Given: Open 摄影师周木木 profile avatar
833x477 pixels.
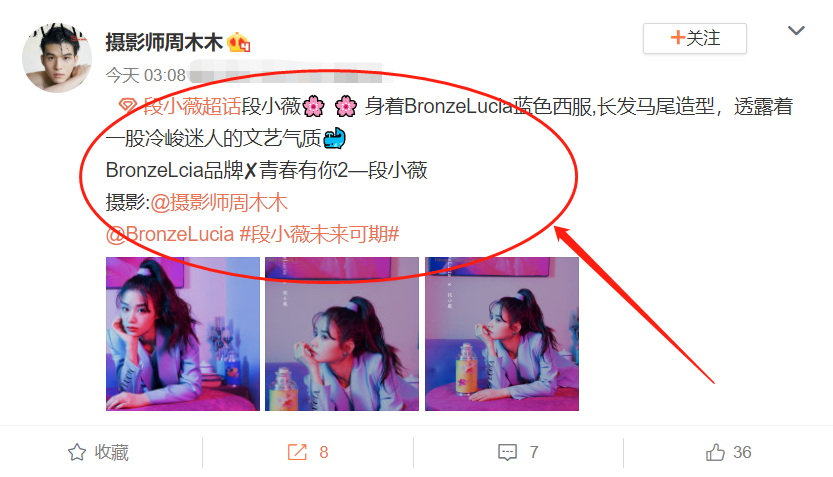Looking at the screenshot, I should point(57,58).
